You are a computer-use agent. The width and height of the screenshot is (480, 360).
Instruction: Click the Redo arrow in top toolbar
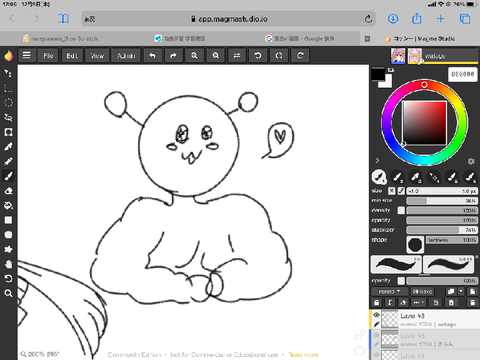coord(173,56)
